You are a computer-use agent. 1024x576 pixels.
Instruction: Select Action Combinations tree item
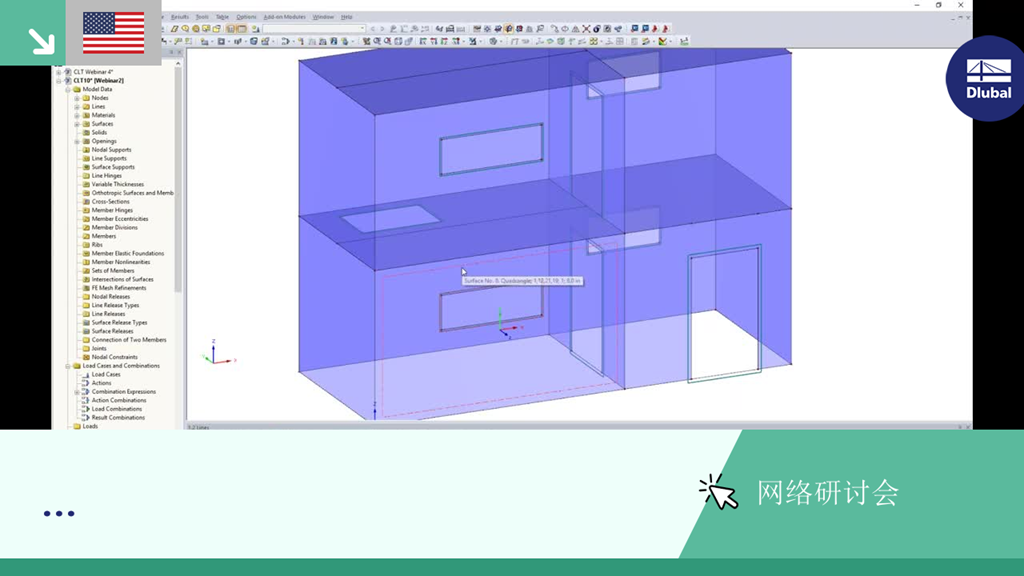tap(119, 400)
